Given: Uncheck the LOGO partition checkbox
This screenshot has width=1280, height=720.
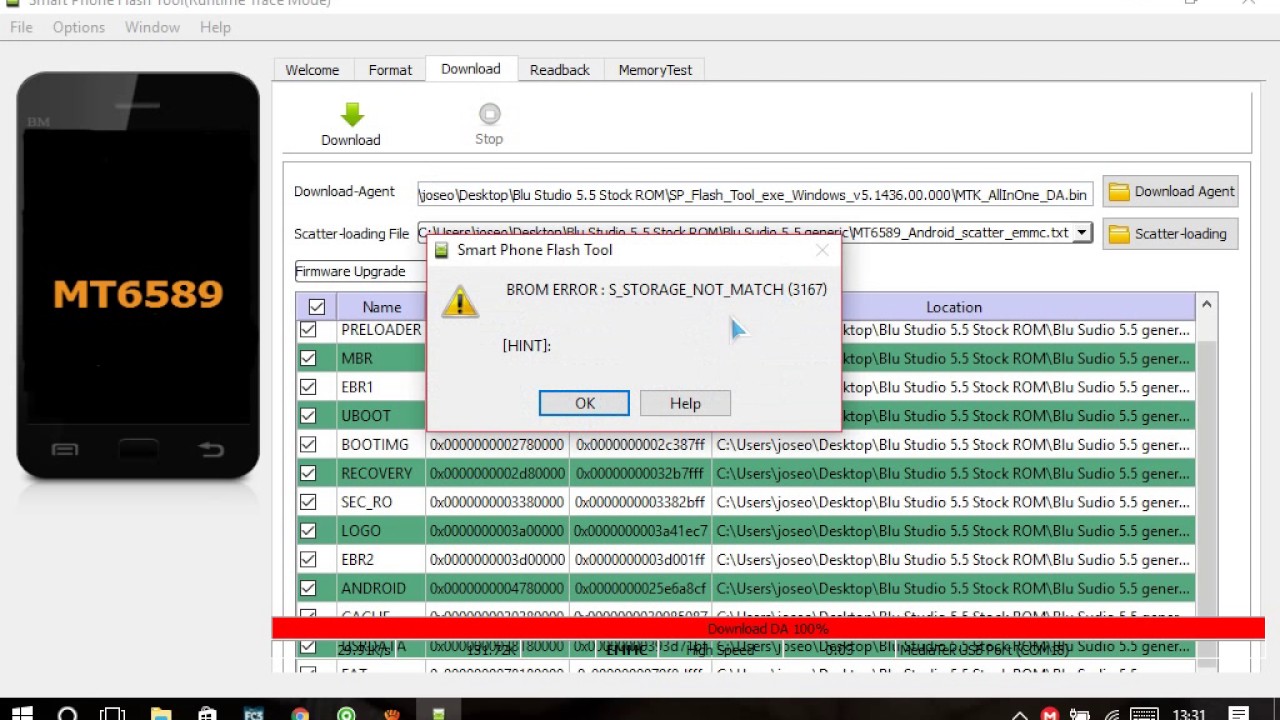Looking at the screenshot, I should [x=308, y=530].
